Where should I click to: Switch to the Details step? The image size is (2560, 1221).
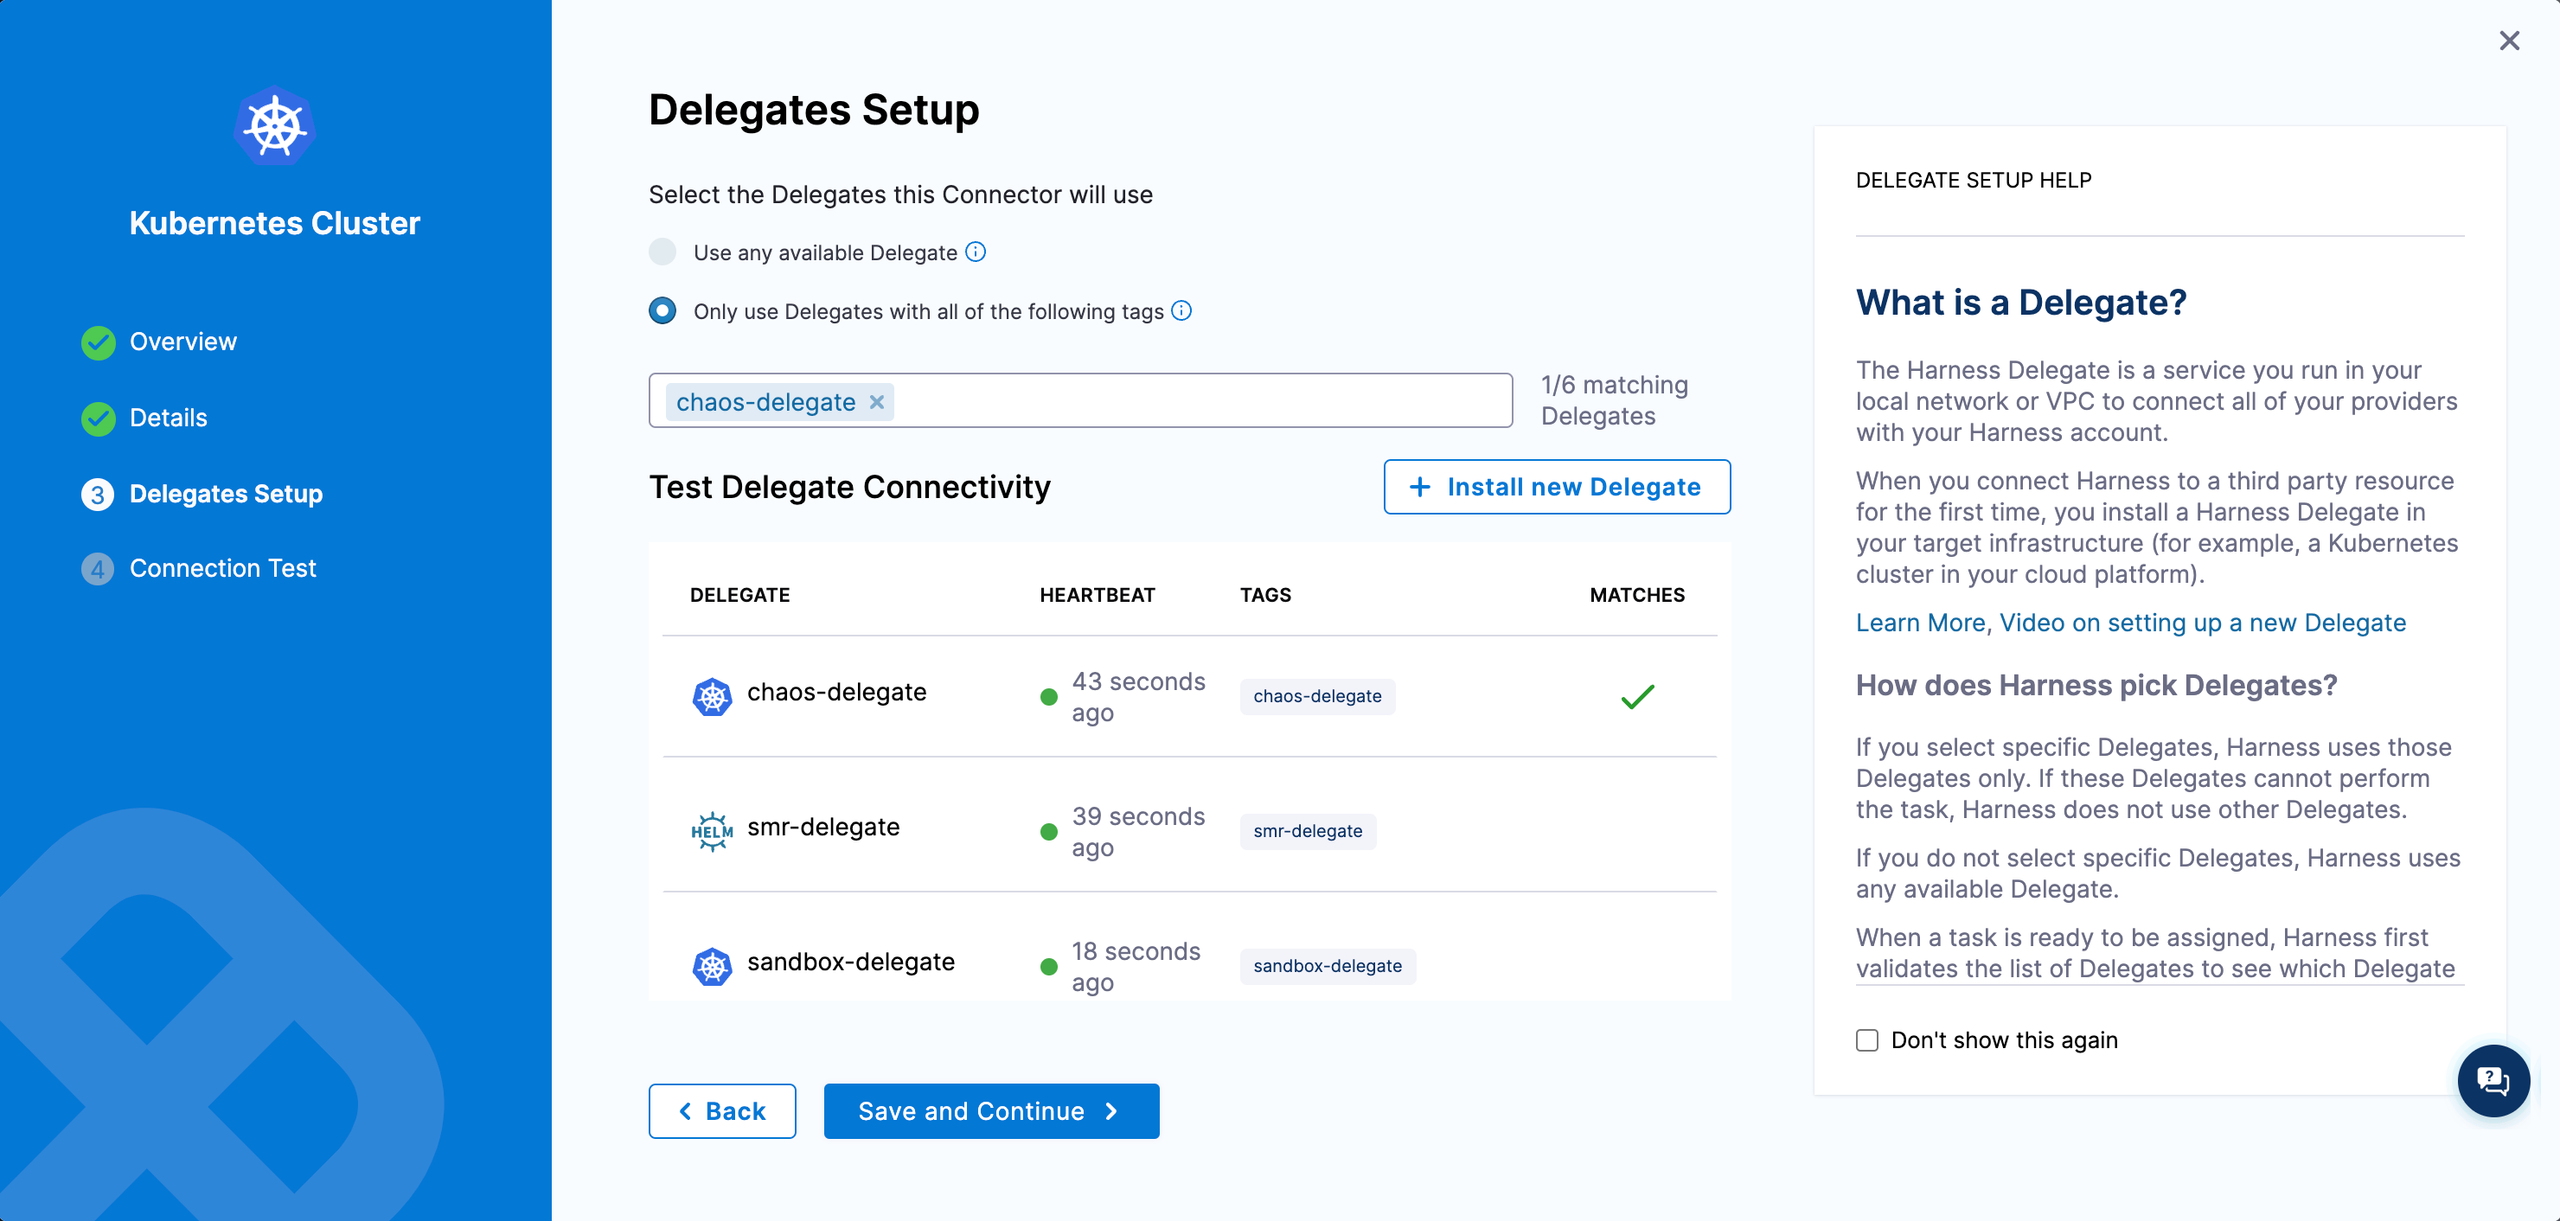click(168, 417)
